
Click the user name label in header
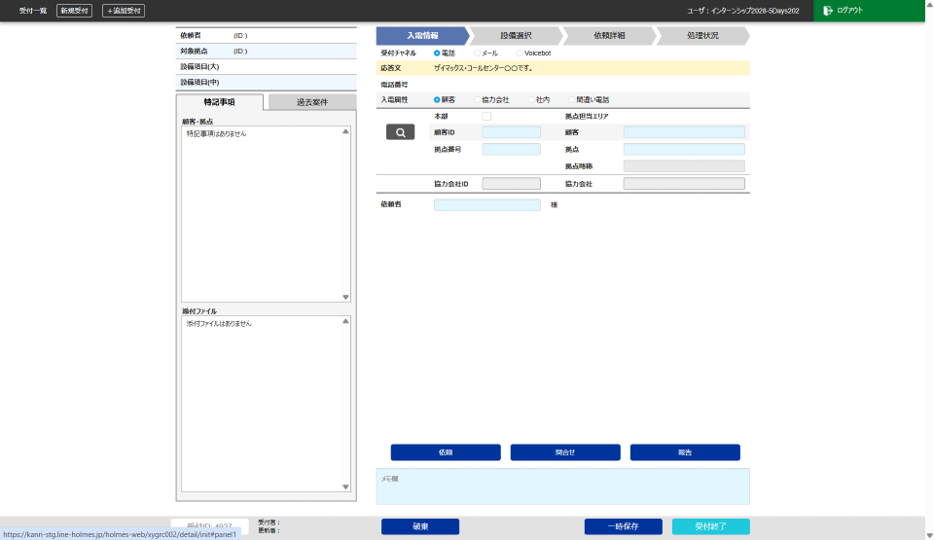click(743, 11)
